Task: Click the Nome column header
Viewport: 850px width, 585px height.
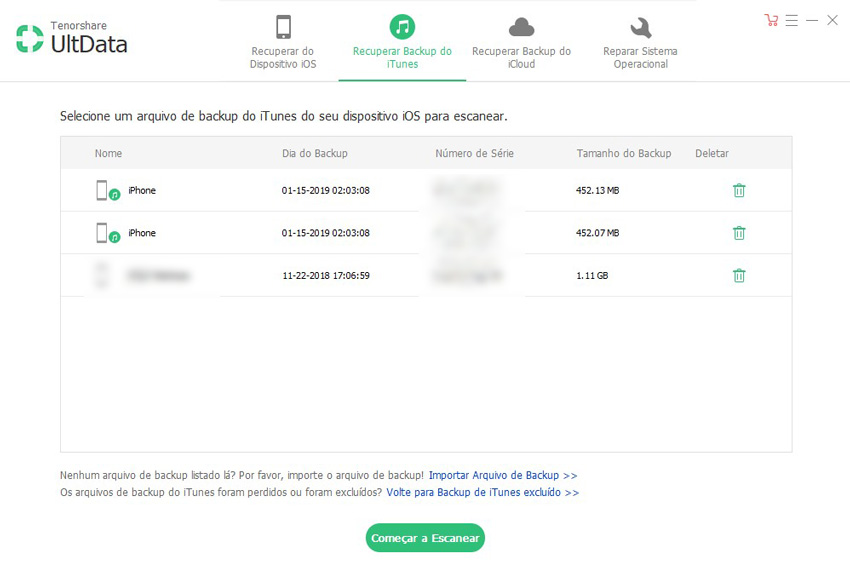Action: click(x=108, y=153)
